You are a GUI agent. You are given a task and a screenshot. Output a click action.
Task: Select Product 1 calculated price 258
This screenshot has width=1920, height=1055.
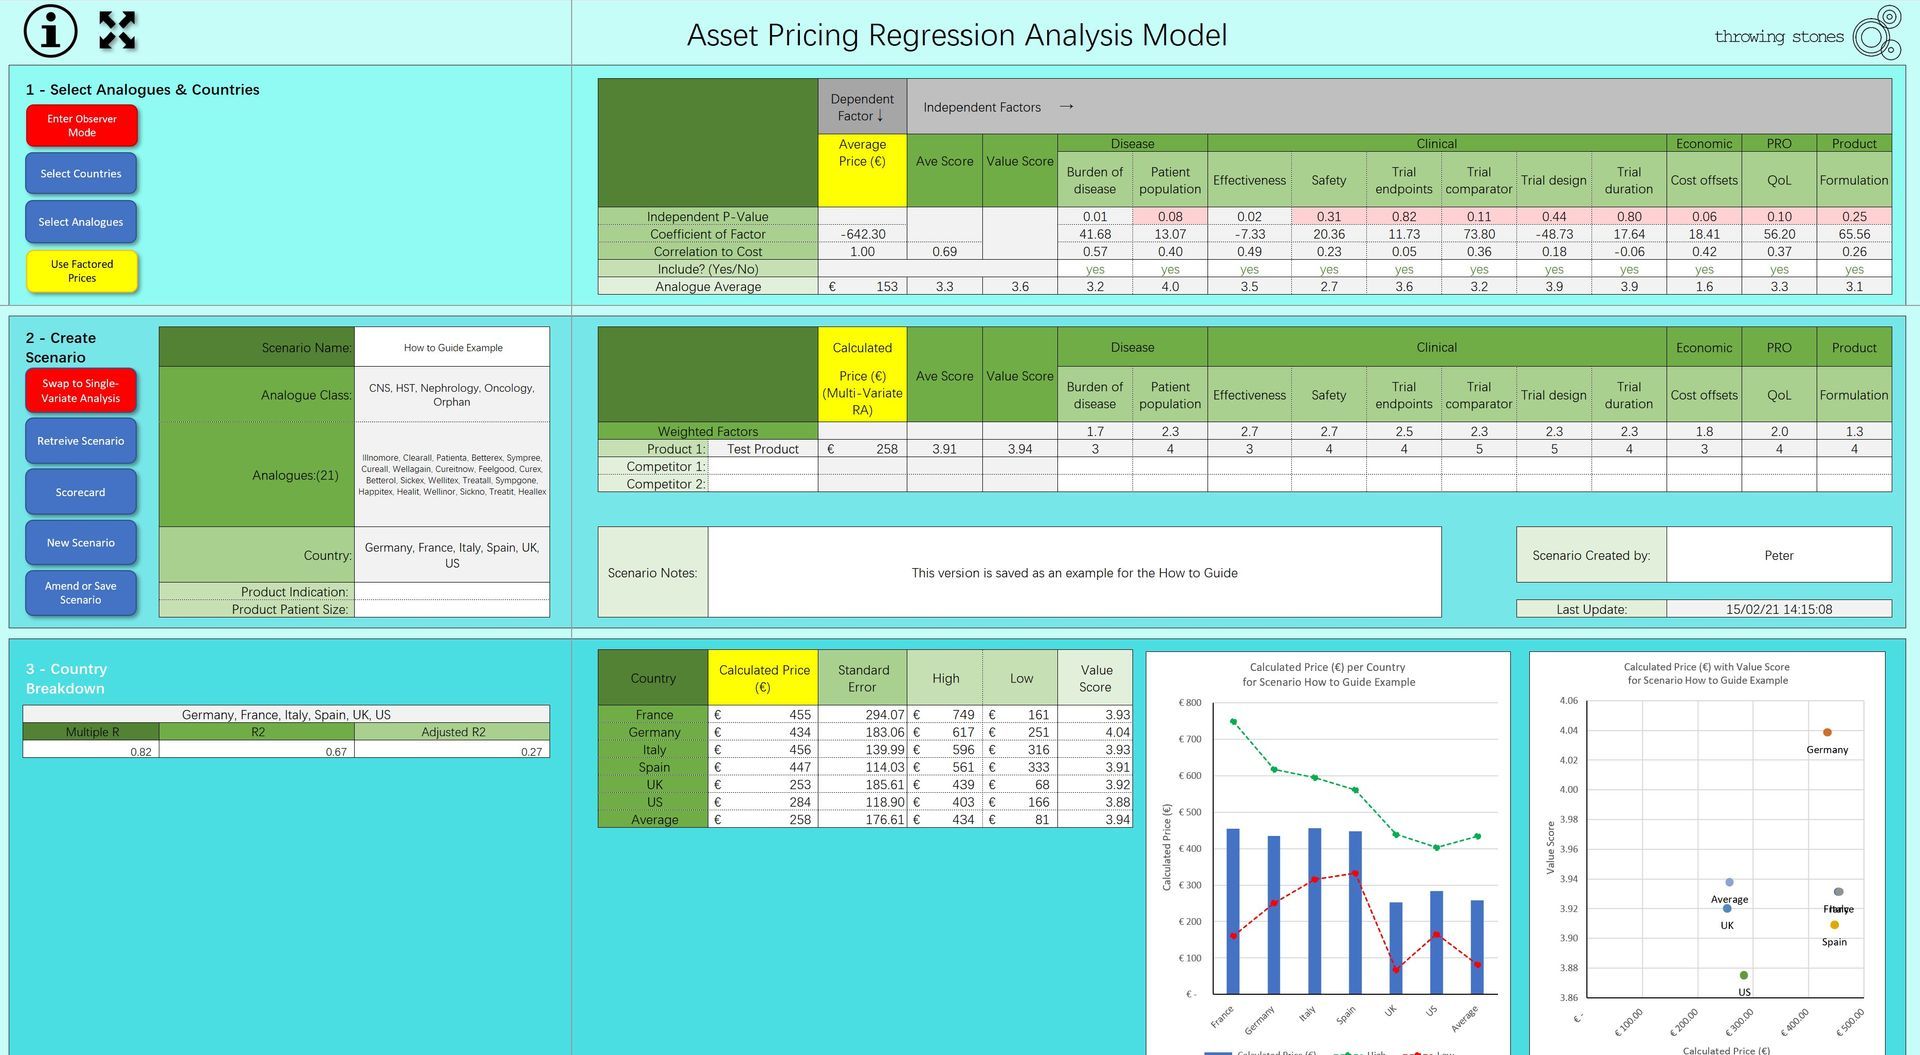tap(862, 449)
